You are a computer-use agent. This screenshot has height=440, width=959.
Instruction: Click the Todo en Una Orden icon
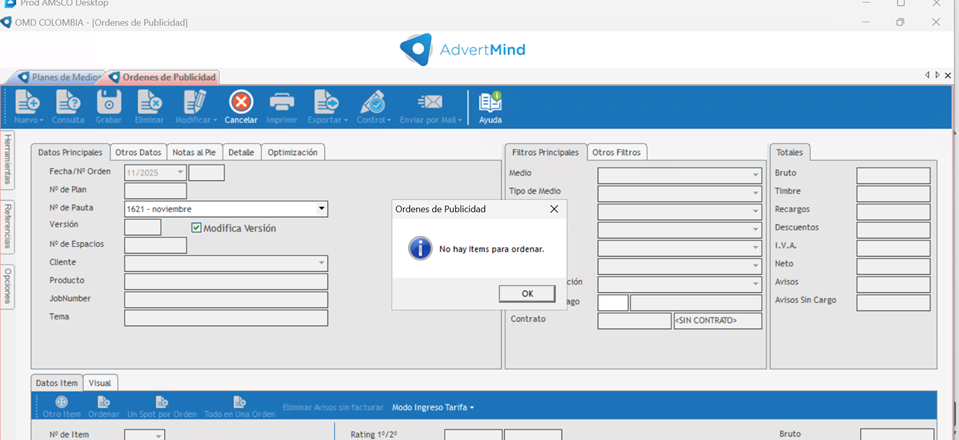tap(239, 402)
